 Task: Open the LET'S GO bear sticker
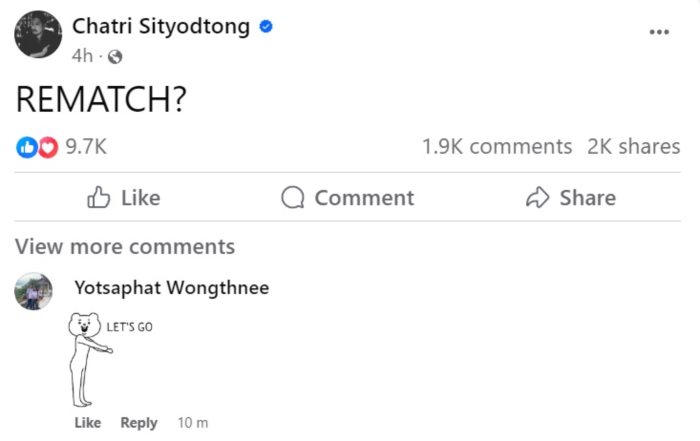pos(101,360)
